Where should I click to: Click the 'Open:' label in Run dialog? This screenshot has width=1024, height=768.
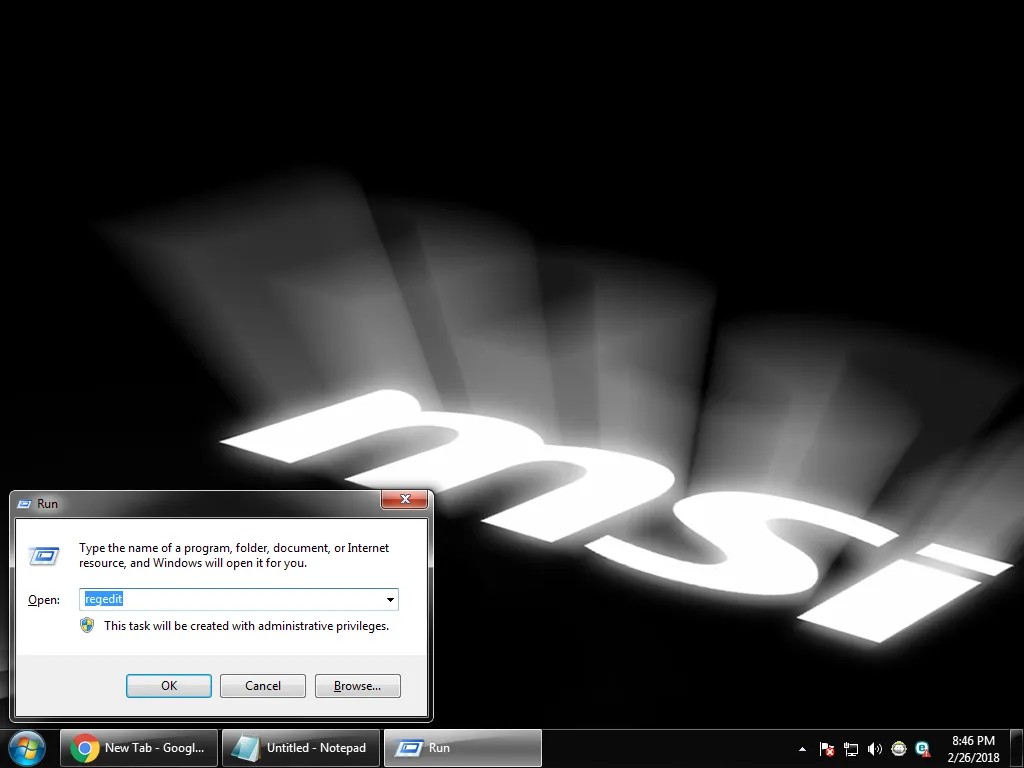tap(44, 600)
